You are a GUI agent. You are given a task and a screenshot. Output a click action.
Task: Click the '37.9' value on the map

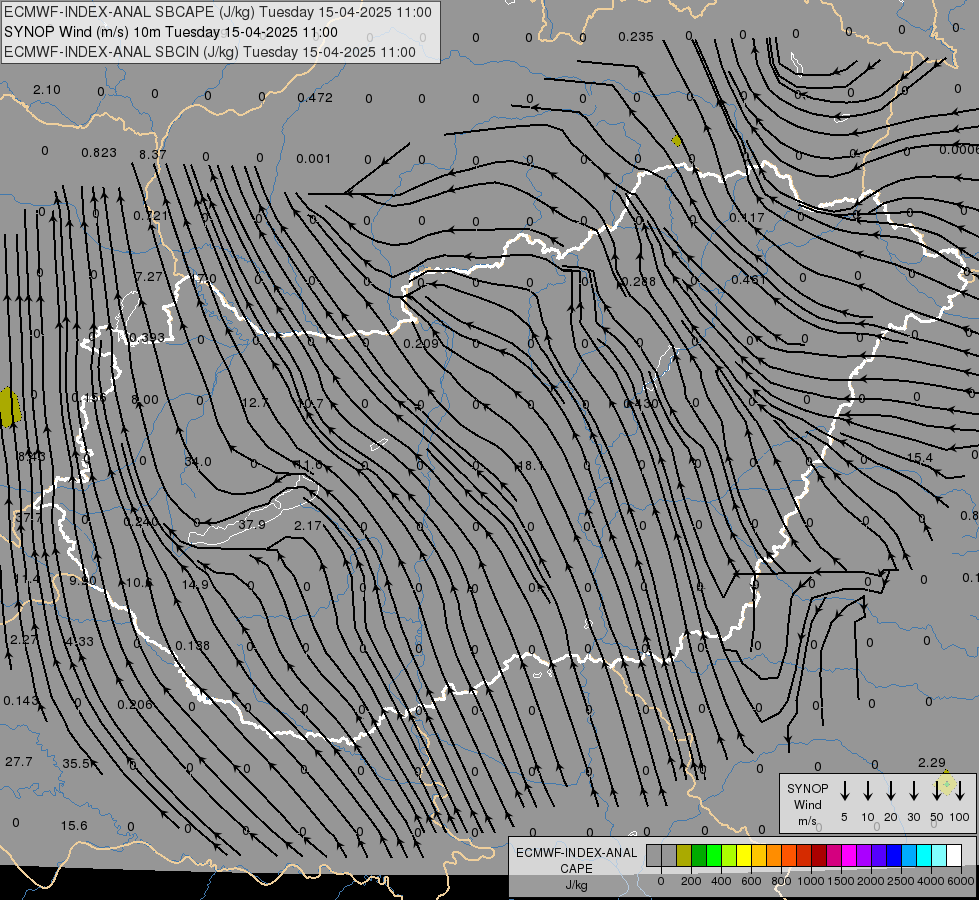(x=252, y=525)
